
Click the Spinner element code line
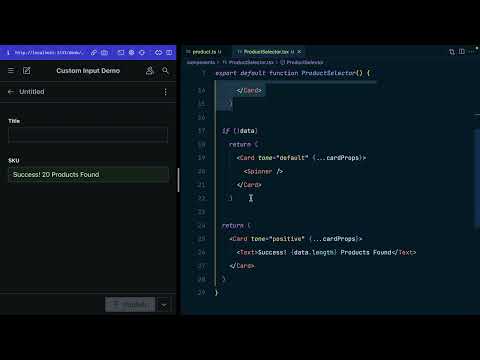click(263, 171)
